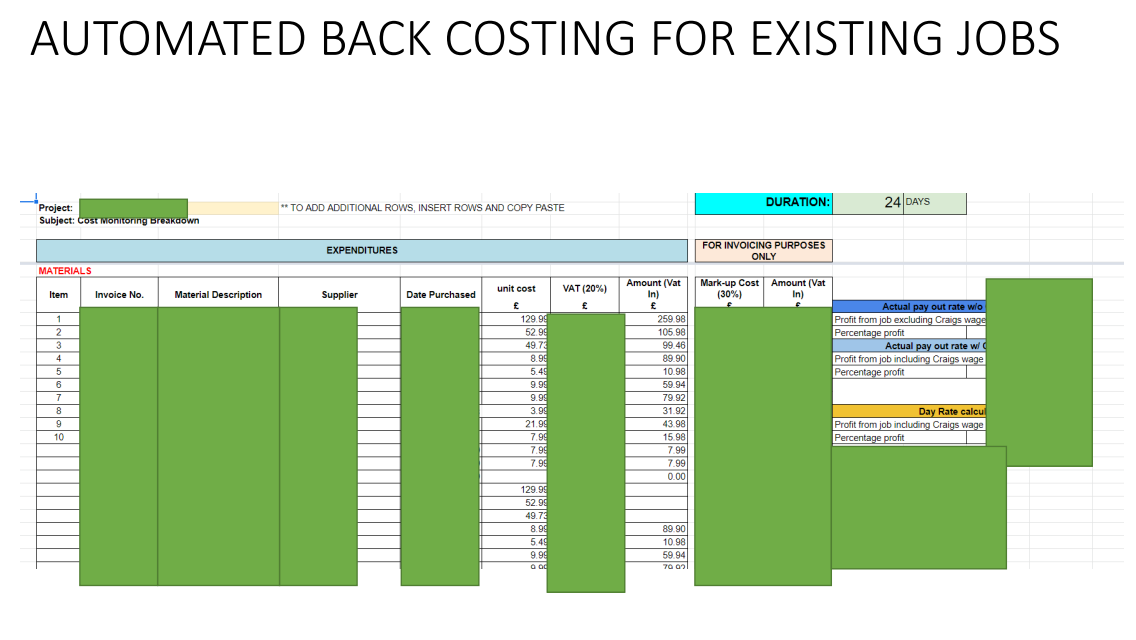Select the Day Rate calcul header cell
Viewport: 1136px width, 640px height.
coord(909,412)
